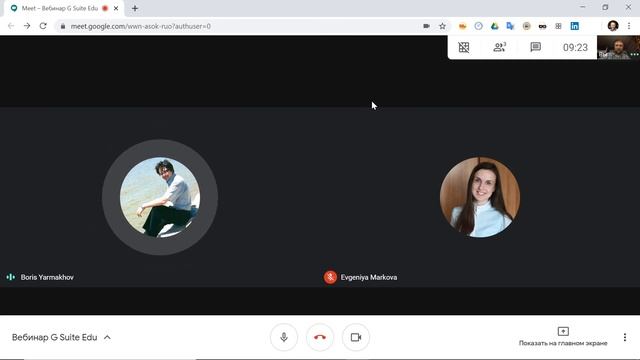Hang up with the red phone button

click(x=320, y=337)
